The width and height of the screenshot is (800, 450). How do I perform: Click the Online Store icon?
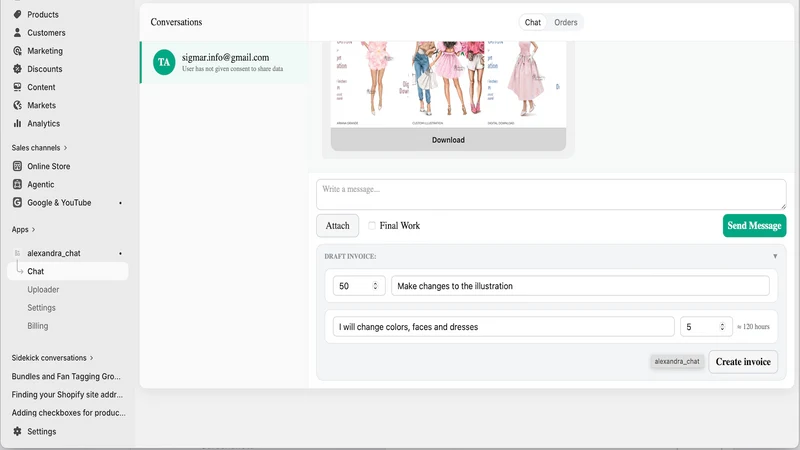tap(17, 166)
